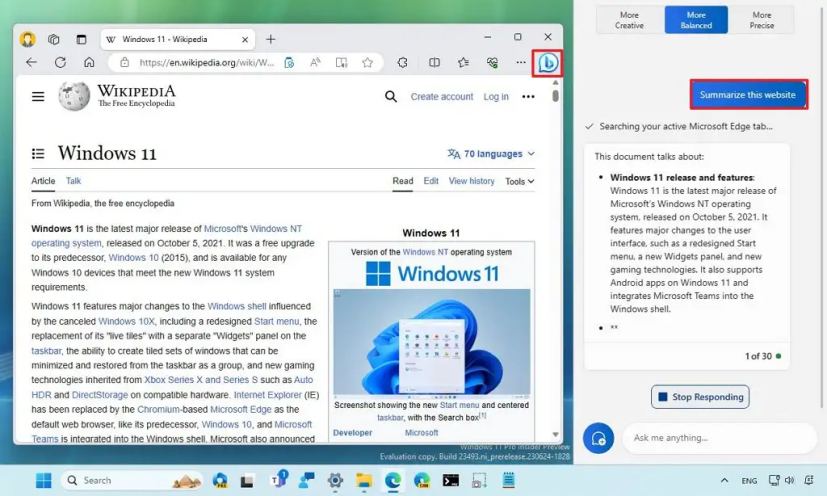Toggle the article table of contents
Viewport: 827px width, 496px height.
tap(38, 154)
